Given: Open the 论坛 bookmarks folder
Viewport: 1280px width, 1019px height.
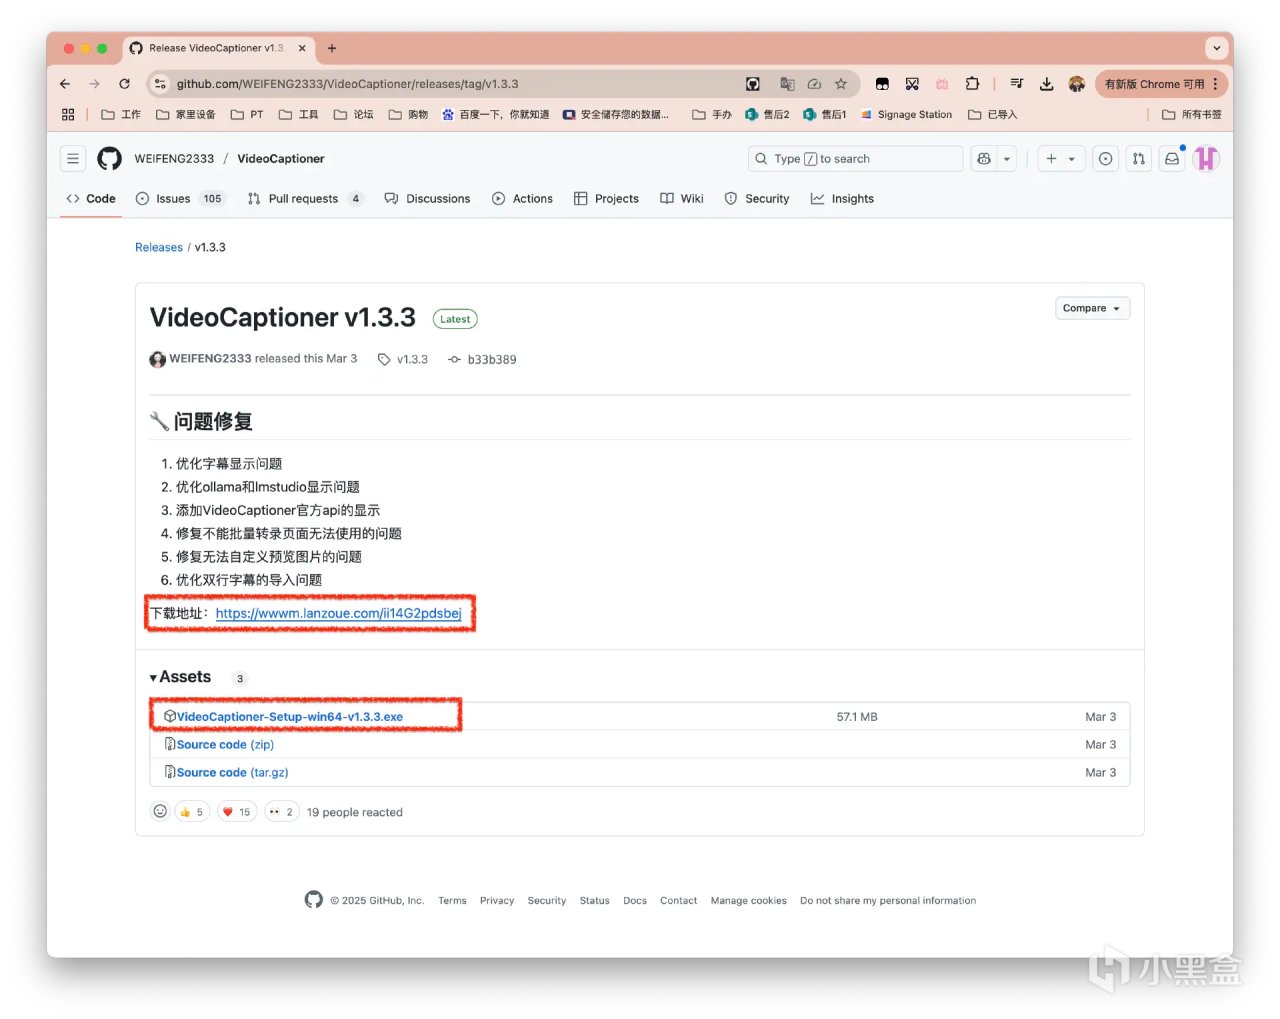Looking at the screenshot, I should coord(353,115).
